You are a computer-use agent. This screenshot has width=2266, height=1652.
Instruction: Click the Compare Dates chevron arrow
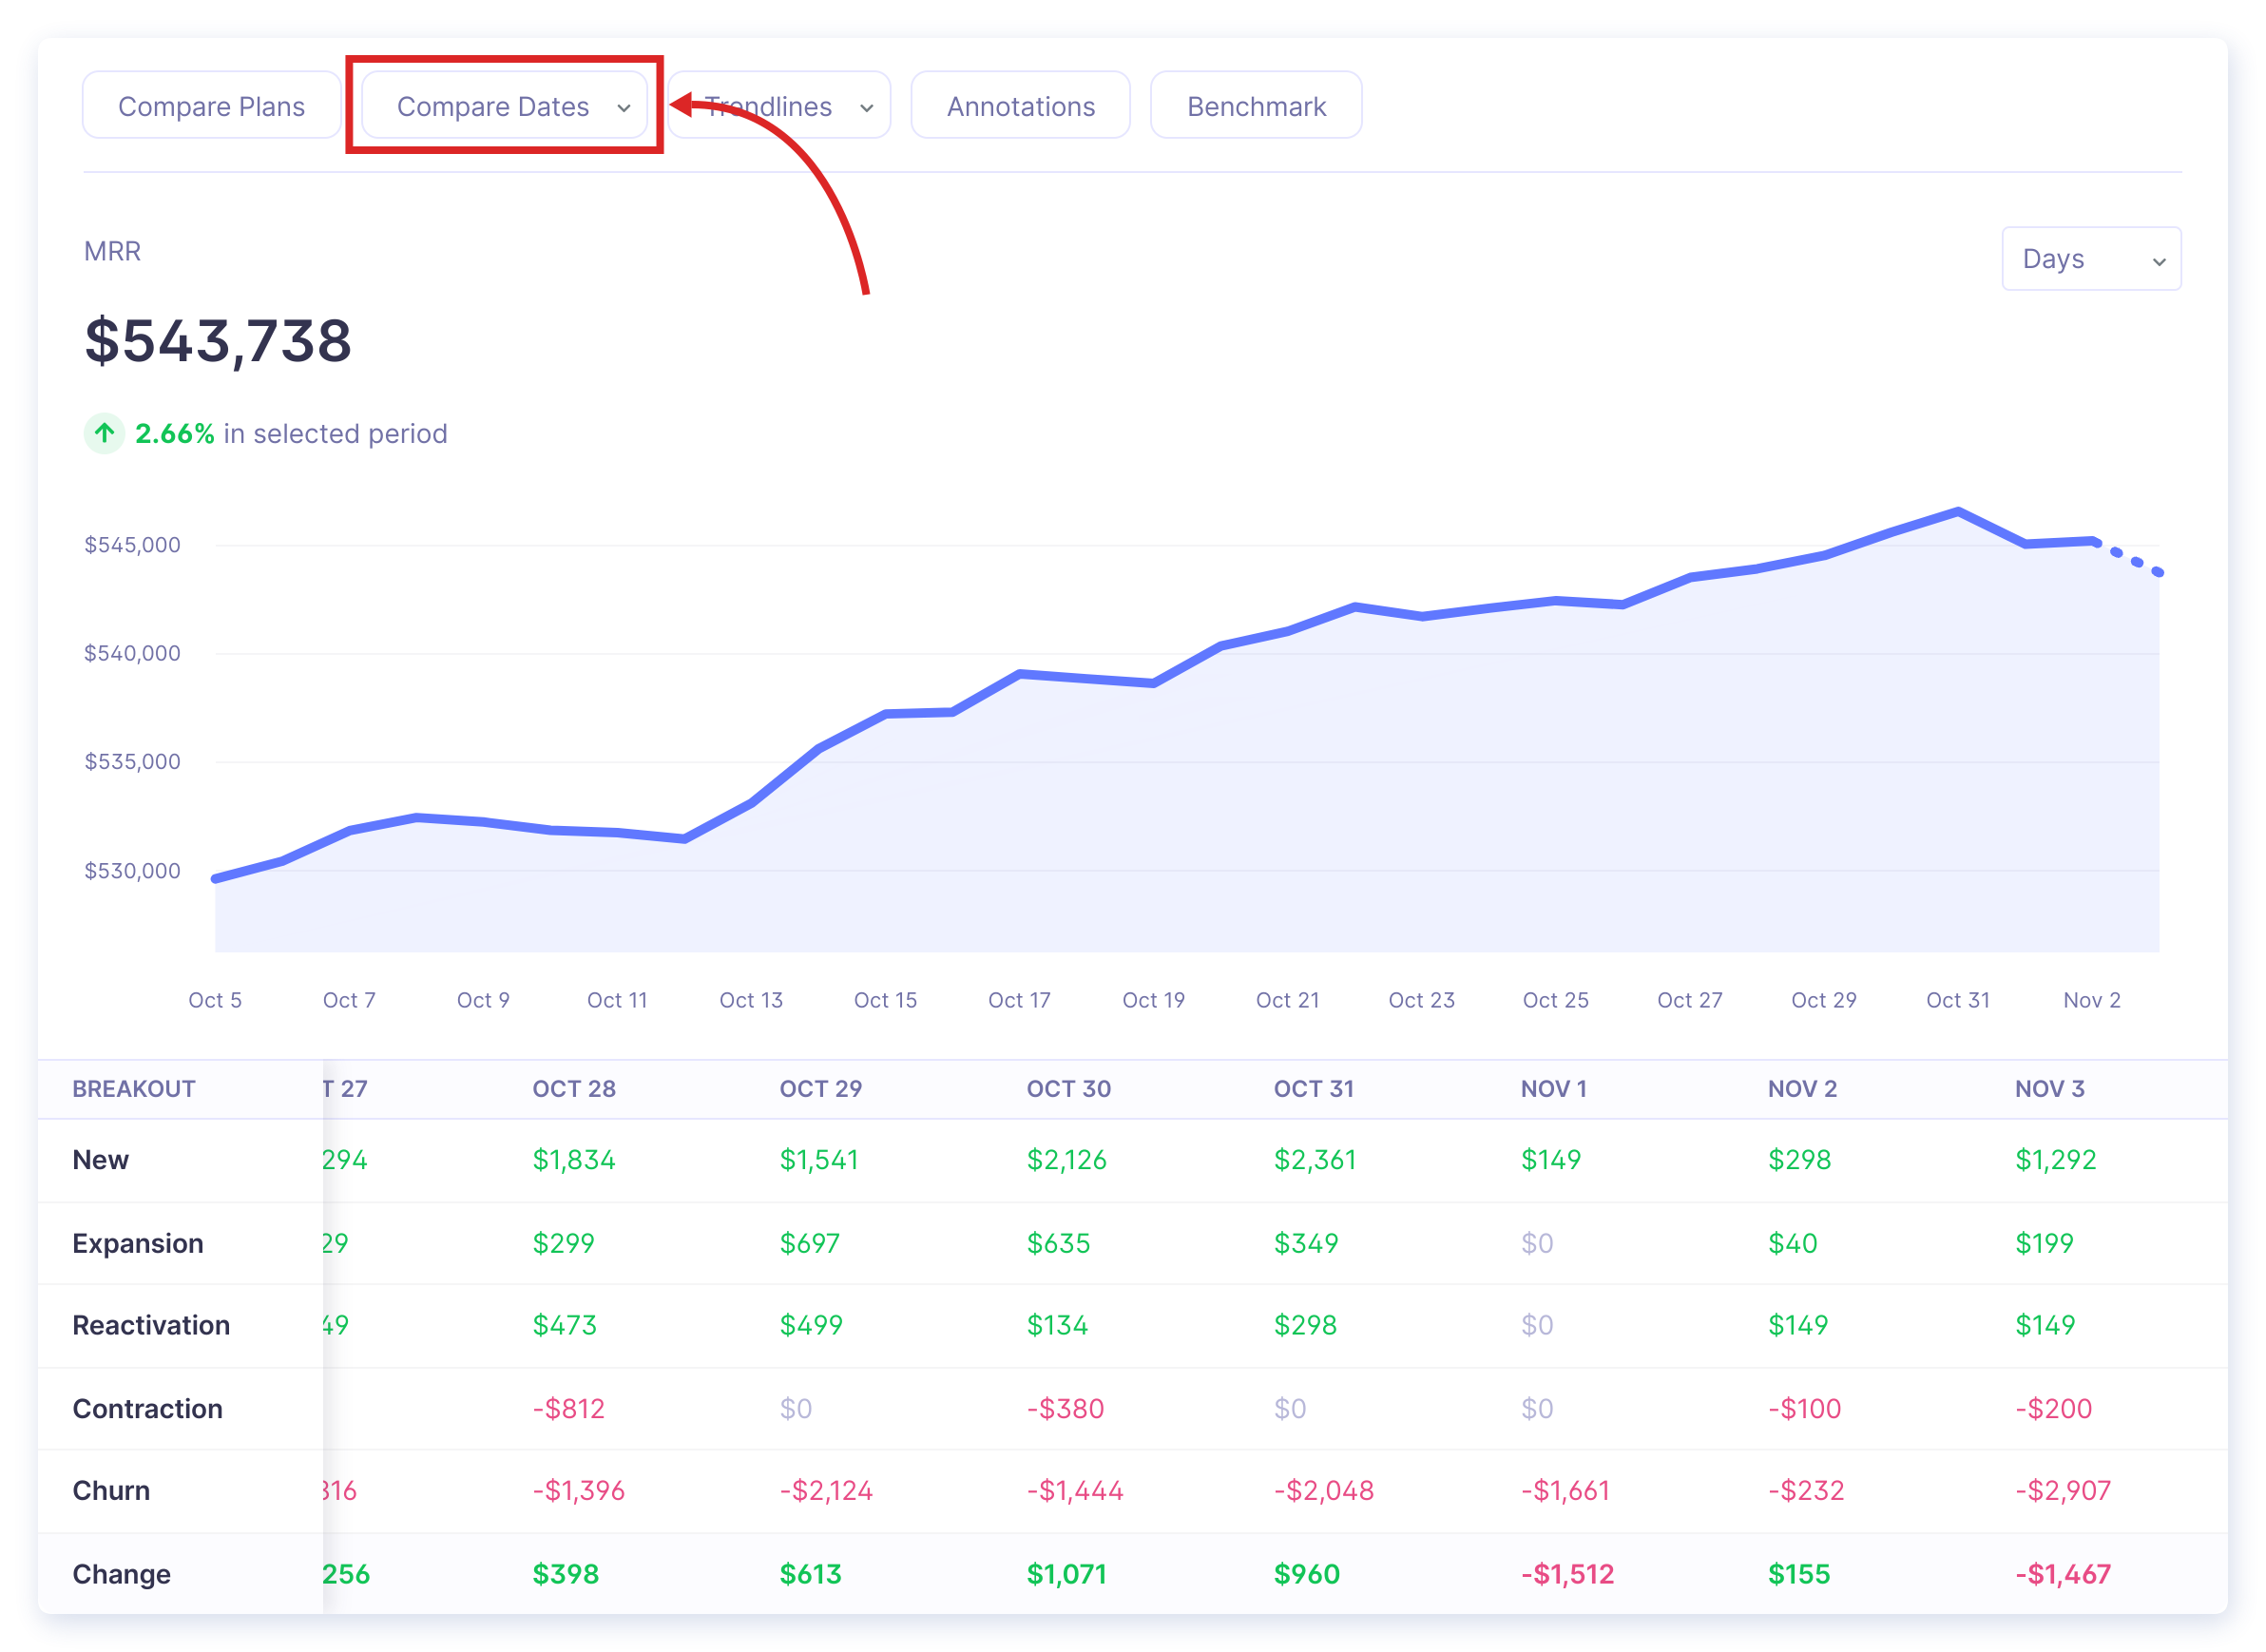click(x=624, y=108)
